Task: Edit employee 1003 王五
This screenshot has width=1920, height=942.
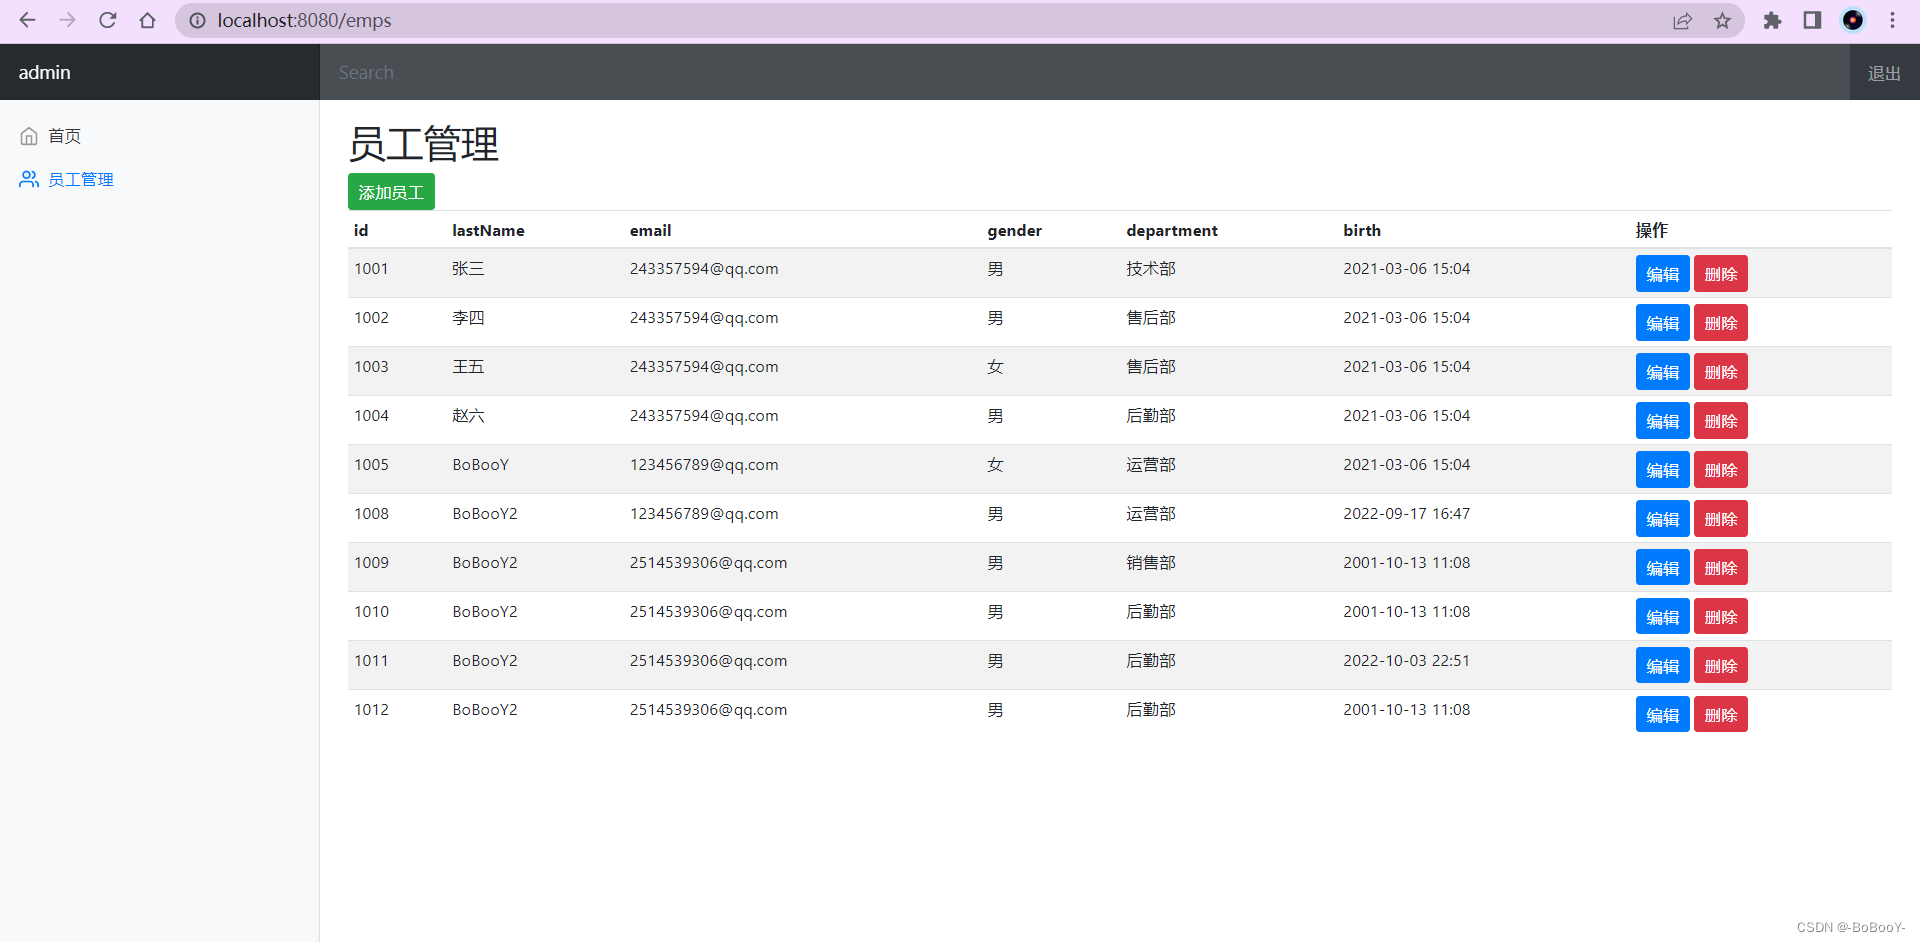Action: click(x=1662, y=372)
